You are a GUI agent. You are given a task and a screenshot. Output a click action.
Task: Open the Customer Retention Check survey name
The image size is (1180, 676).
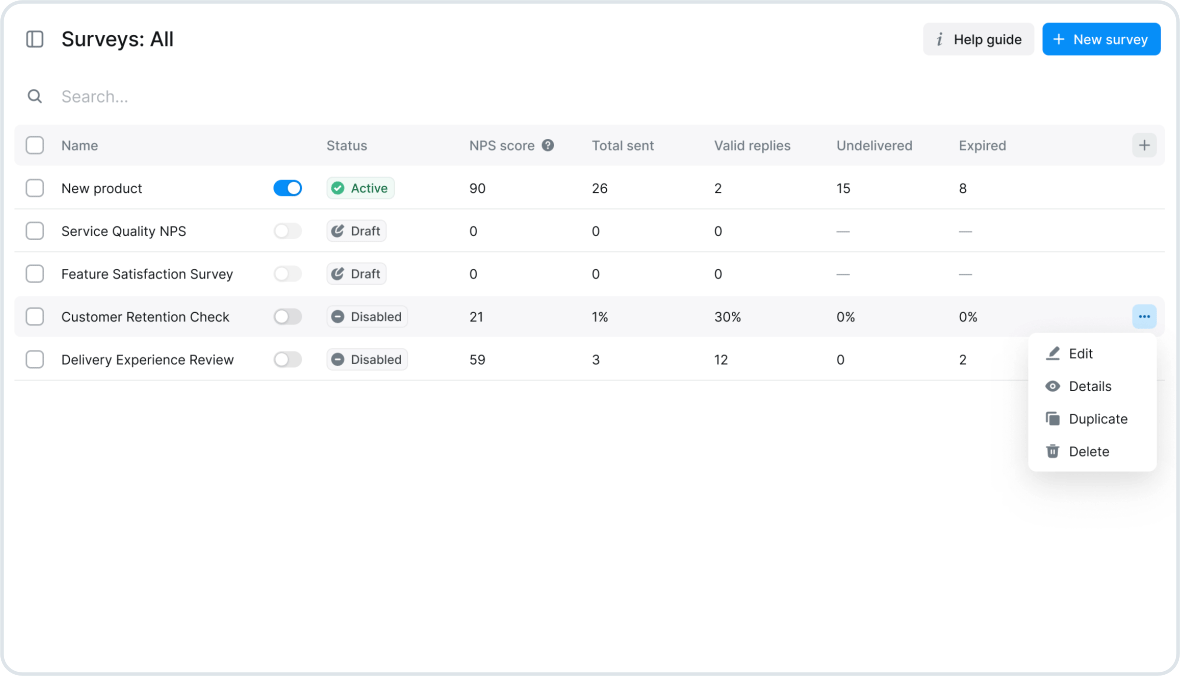[145, 317]
